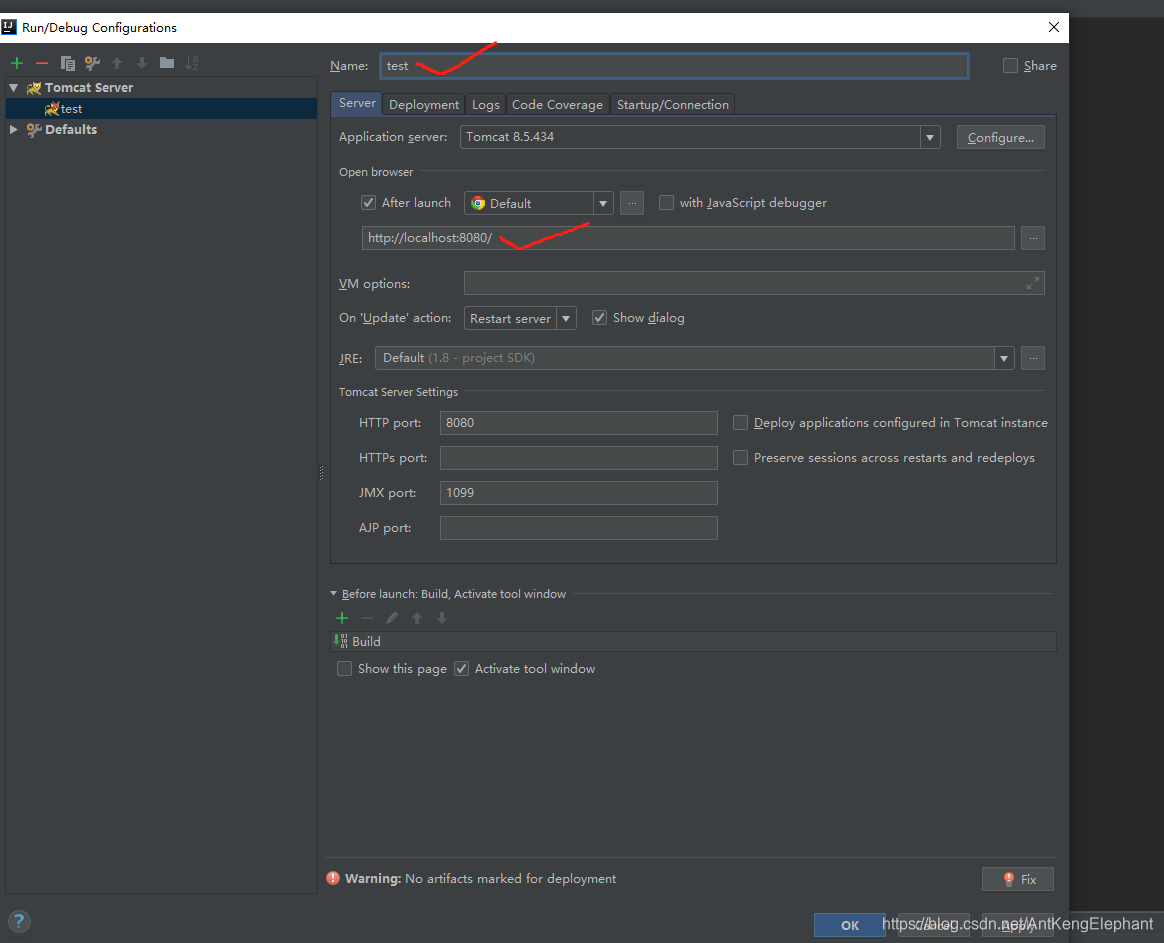
Task: Enable with JavaScript debugger
Action: coord(667,203)
